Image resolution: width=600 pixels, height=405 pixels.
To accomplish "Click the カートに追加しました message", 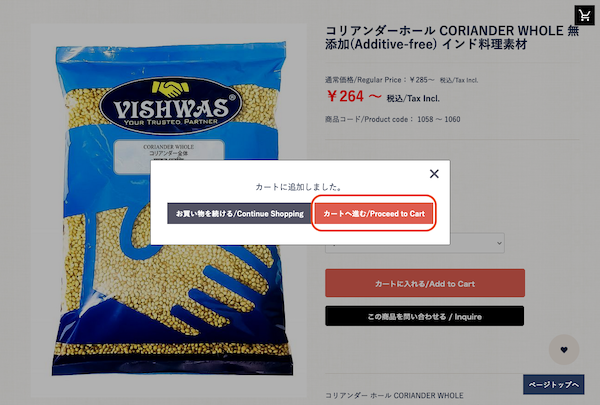I will 298,187.
